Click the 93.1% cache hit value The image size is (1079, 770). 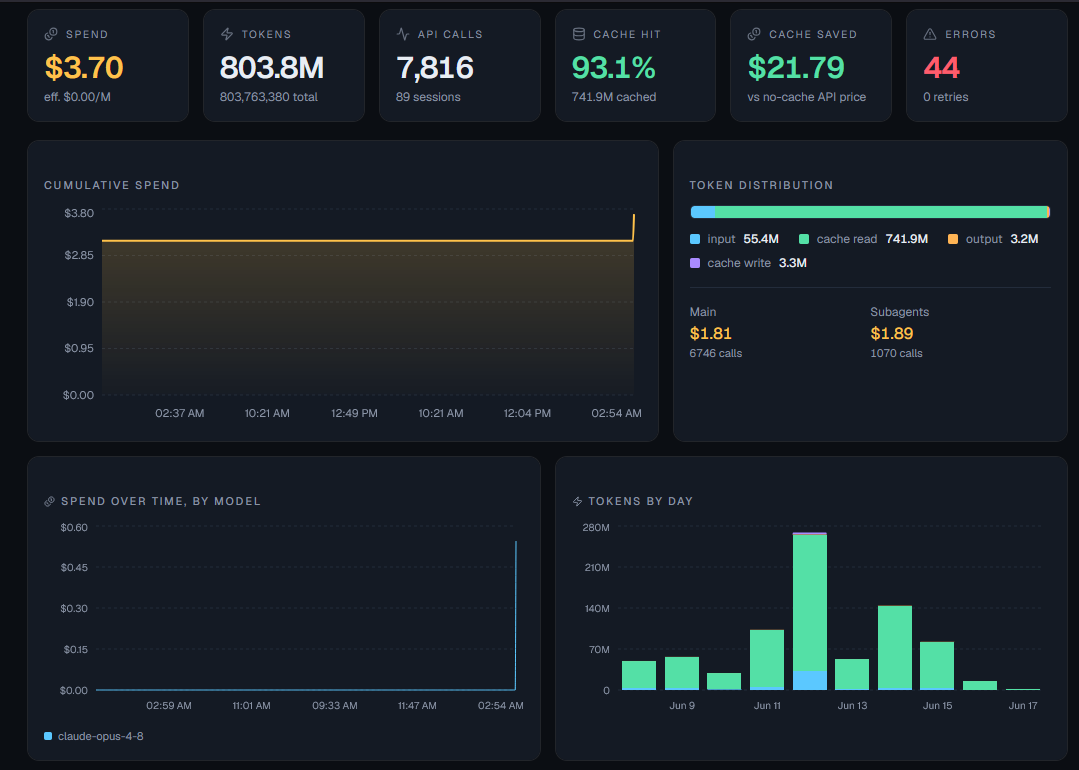[x=614, y=67]
